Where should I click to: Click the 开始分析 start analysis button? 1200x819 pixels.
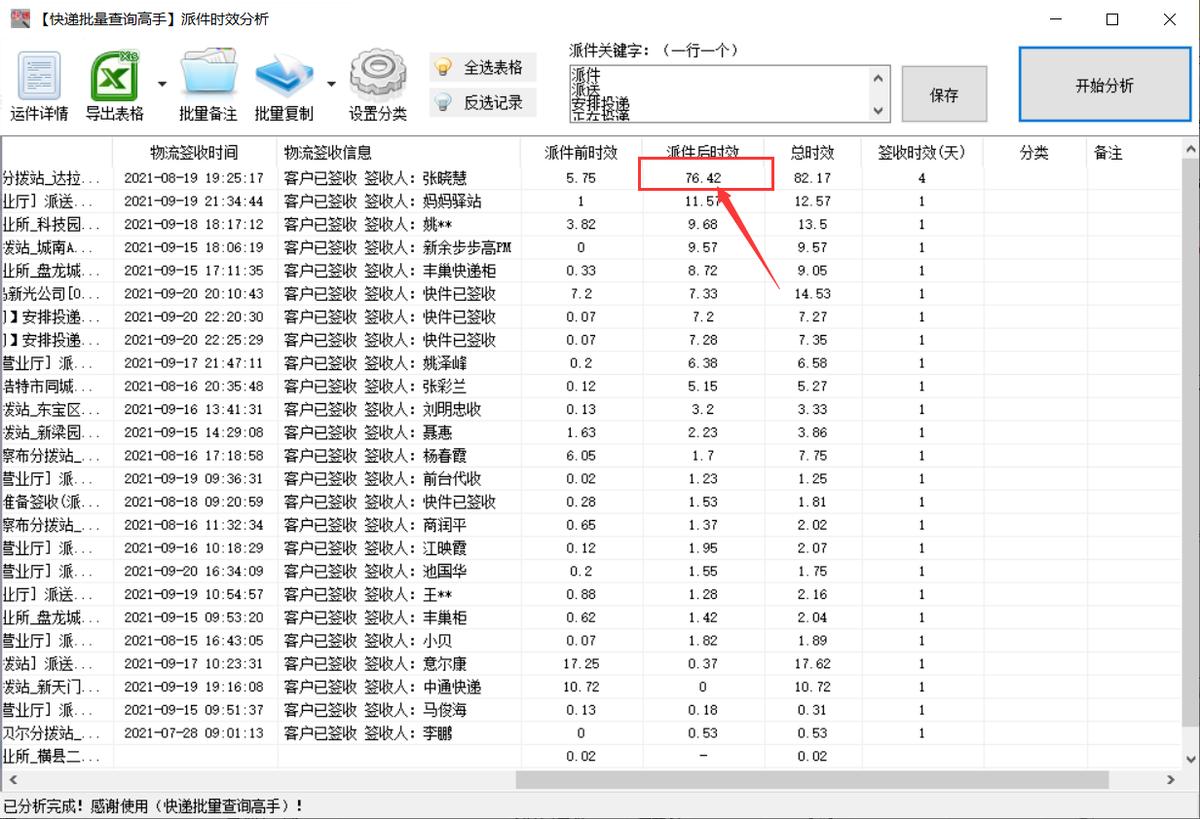[1104, 86]
